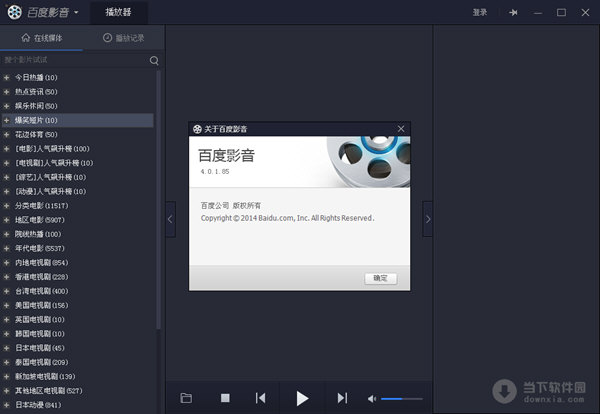Expand the [综艺]人气飙升榜 (10) node
This screenshot has width=600, height=414.
pos(7,177)
